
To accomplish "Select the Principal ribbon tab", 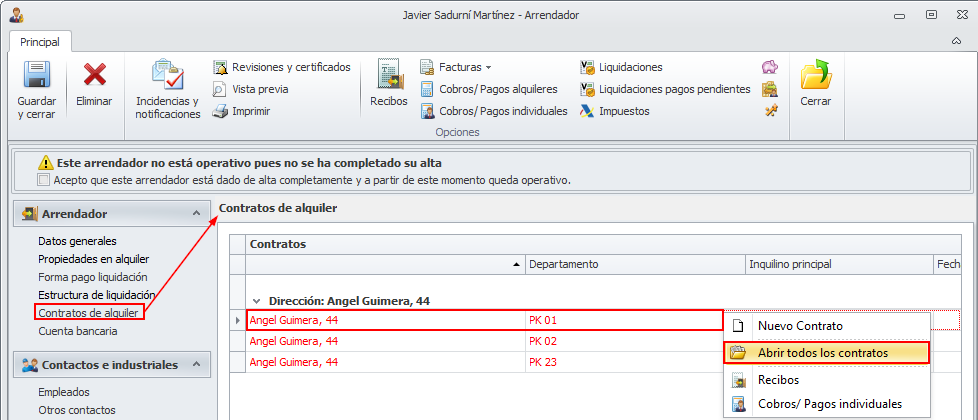I will coord(40,42).
